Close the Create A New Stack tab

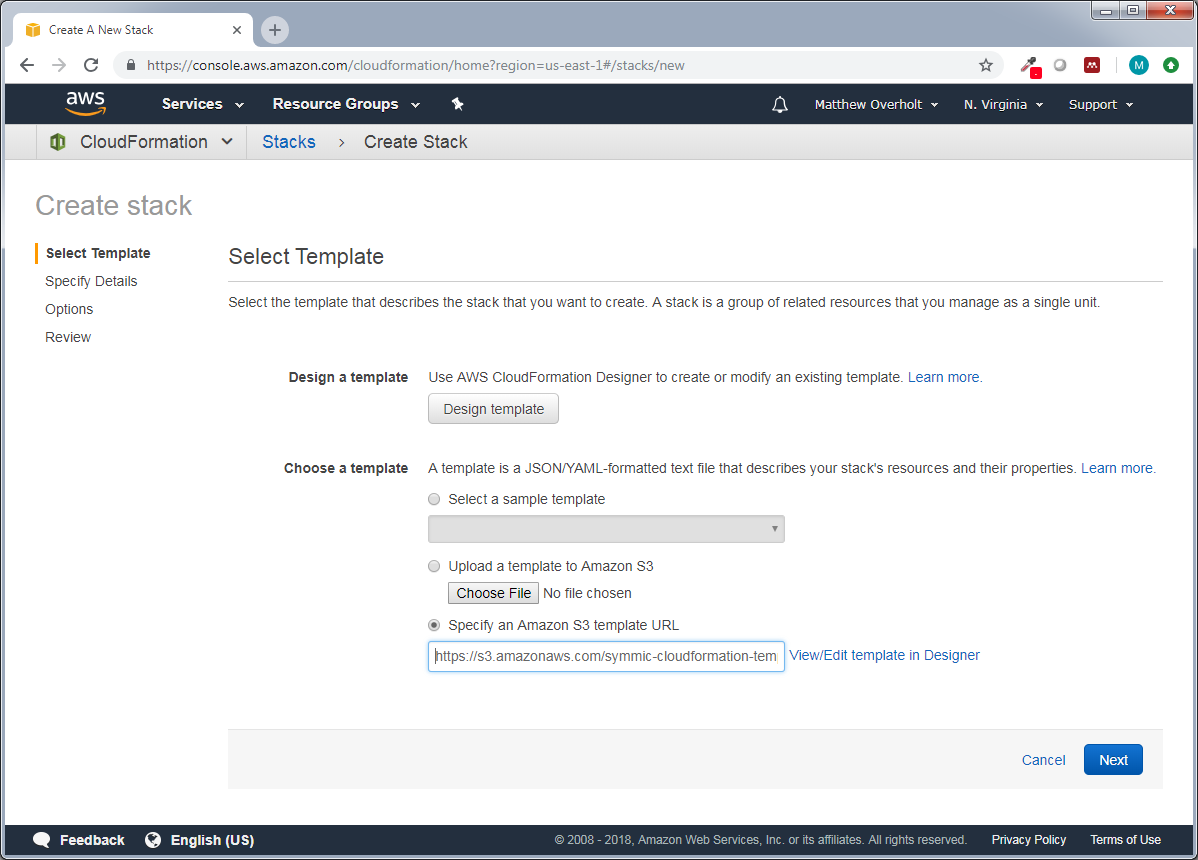pos(237,30)
